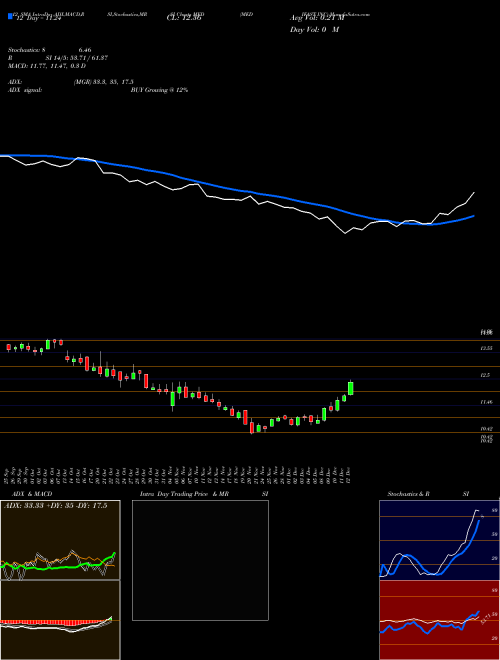Click the BUY Growing @ 12% signal text

point(159,90)
